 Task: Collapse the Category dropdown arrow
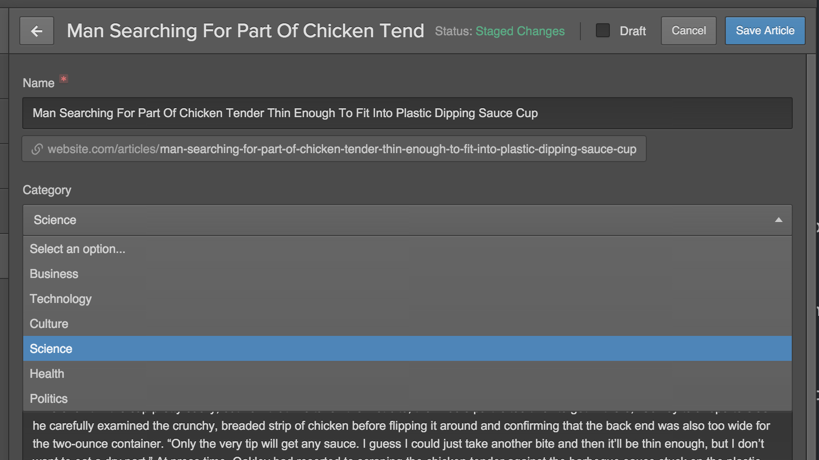[x=778, y=220]
